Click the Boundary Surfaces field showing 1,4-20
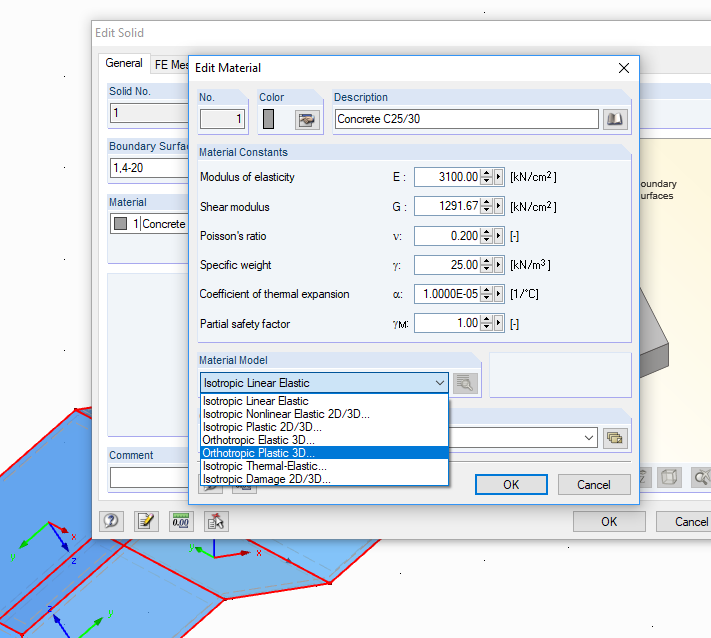This screenshot has width=711, height=638. coord(149,168)
